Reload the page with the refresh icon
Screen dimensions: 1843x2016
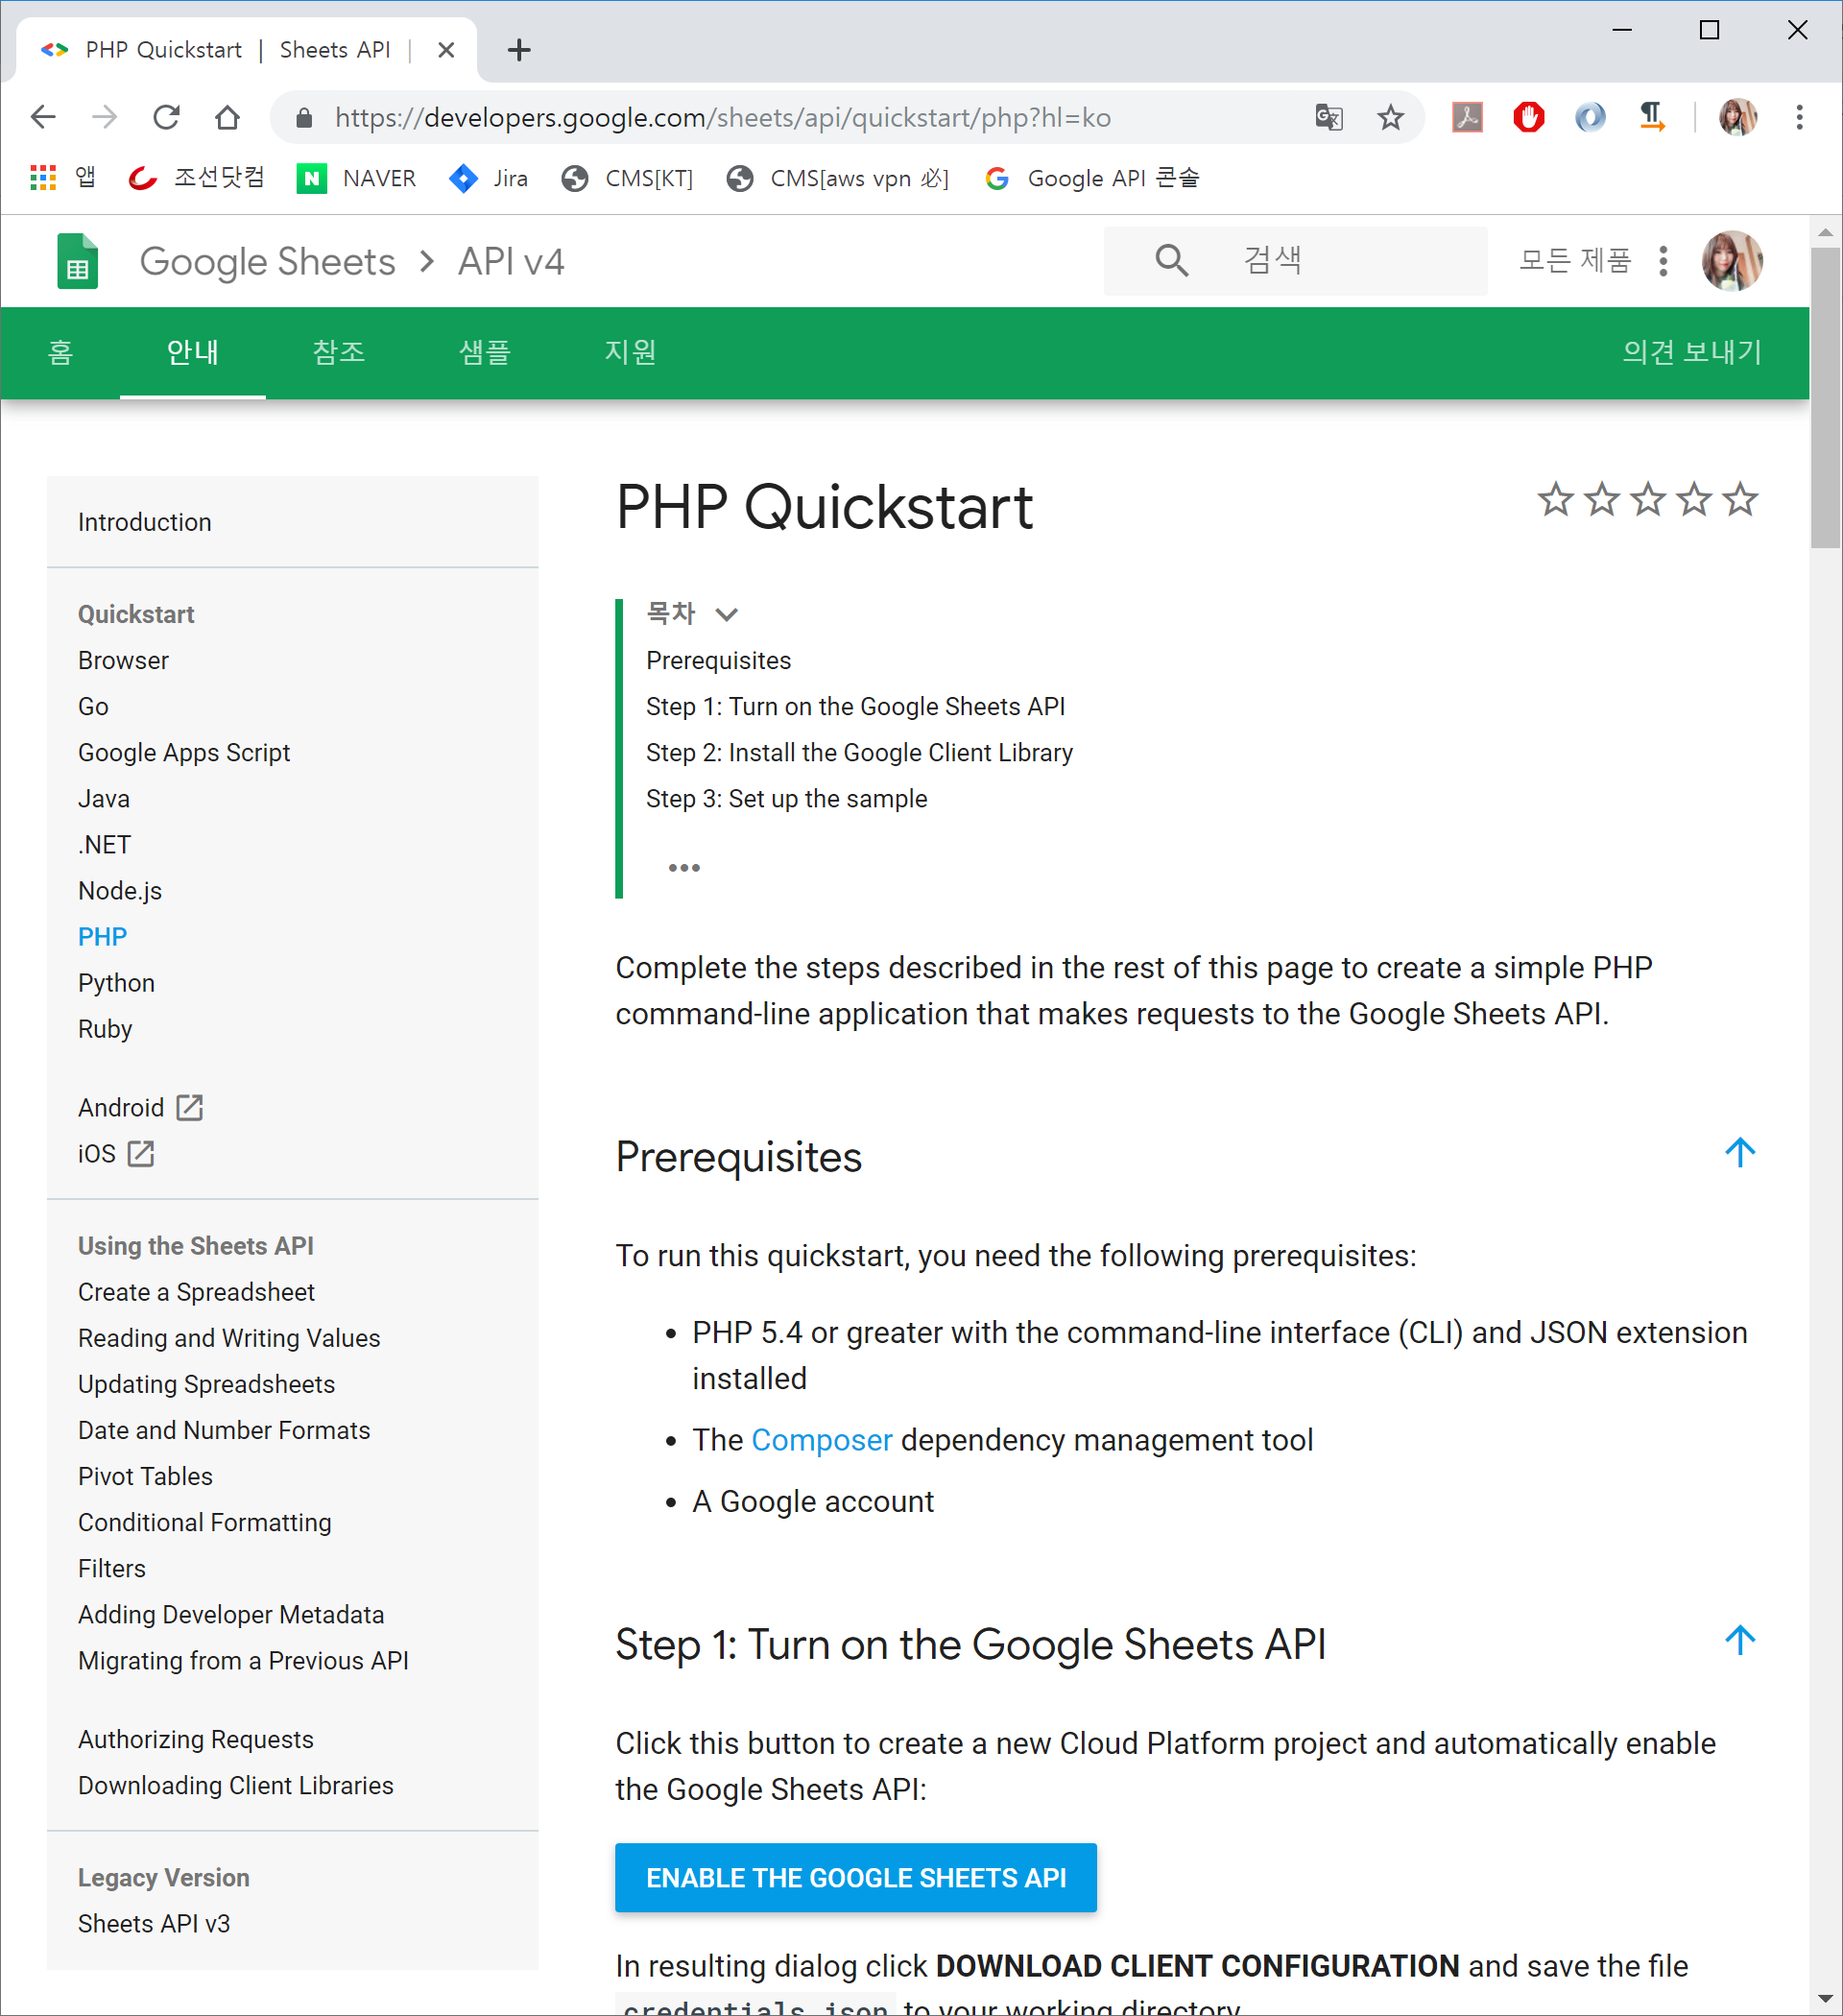166,118
